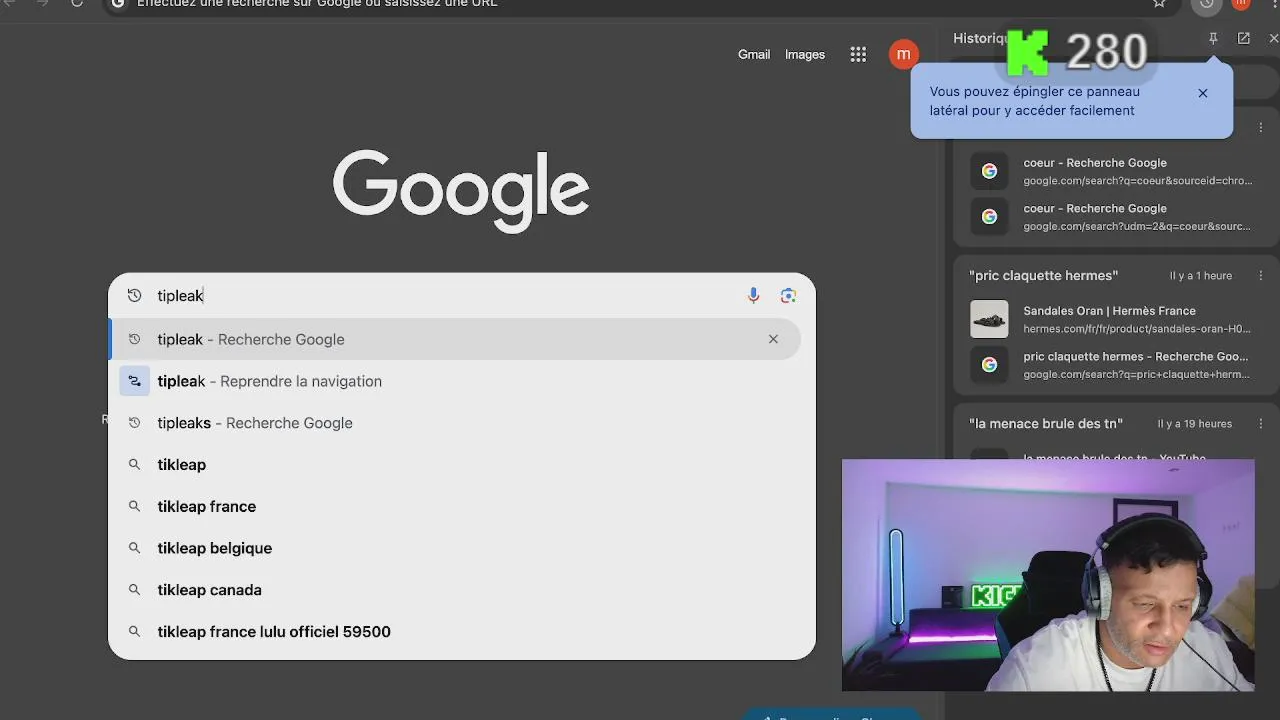Screen dimensions: 1280x720
Task: Click into the search box containing 'tipleak'
Action: click(x=445, y=295)
